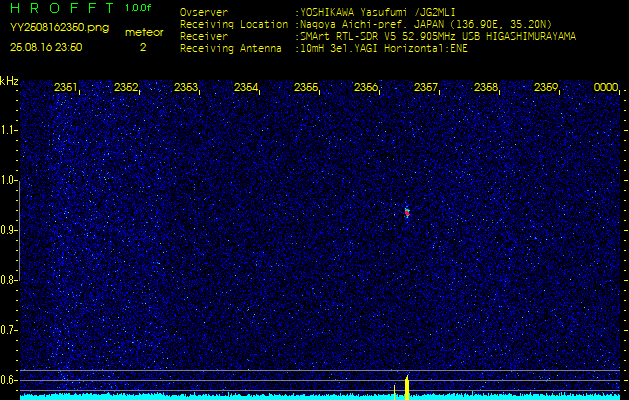Click the gray vertical range bar beside 0.9

click(x=19, y=230)
